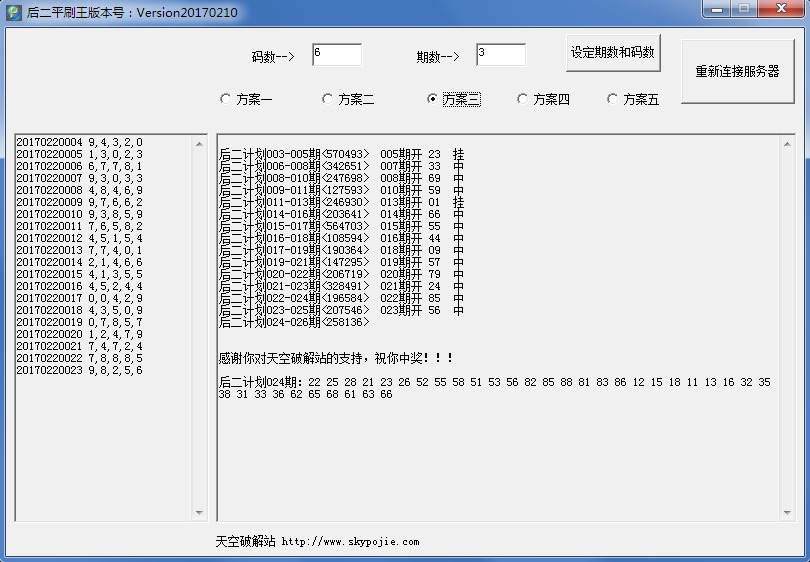
Task: Switch to the 方案四 option
Action: coord(522,99)
